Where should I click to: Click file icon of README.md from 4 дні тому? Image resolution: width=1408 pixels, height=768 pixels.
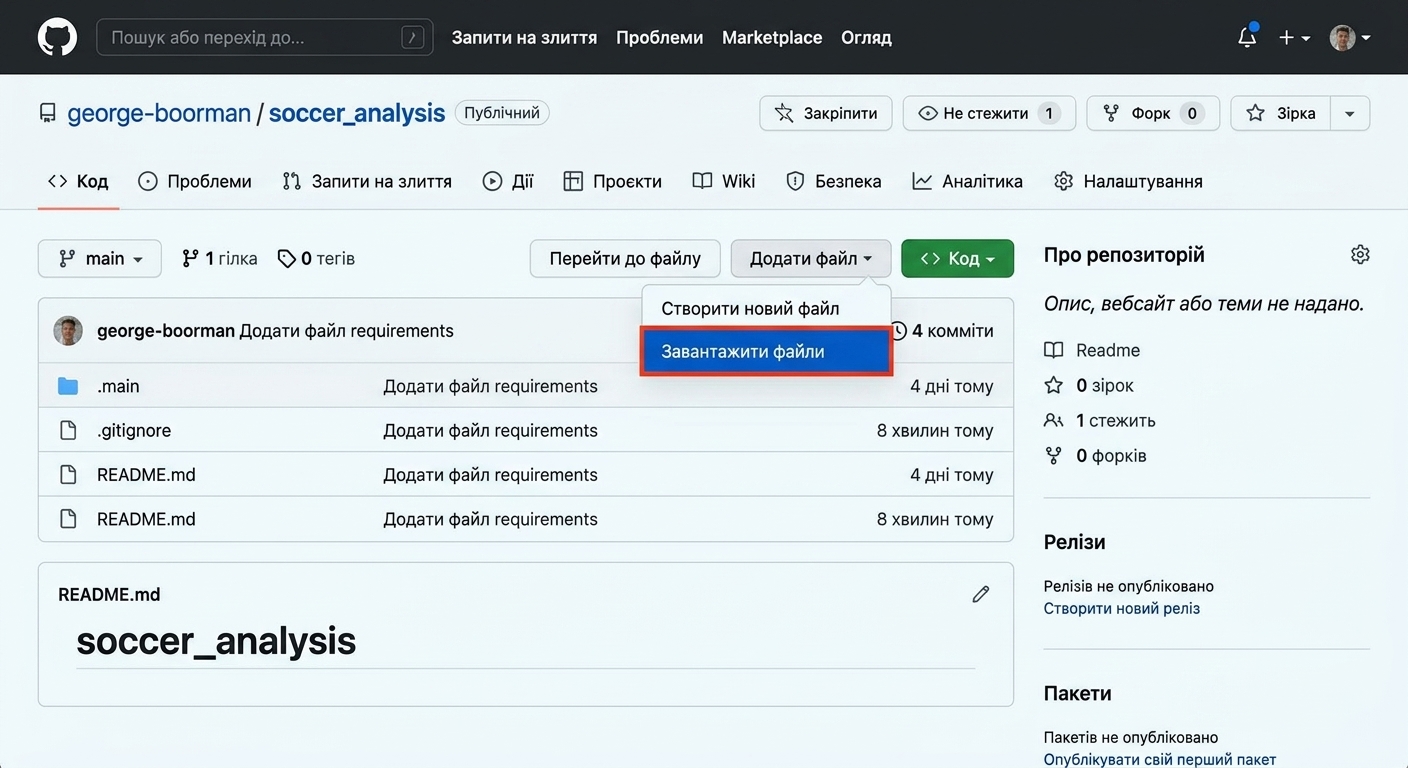point(68,474)
